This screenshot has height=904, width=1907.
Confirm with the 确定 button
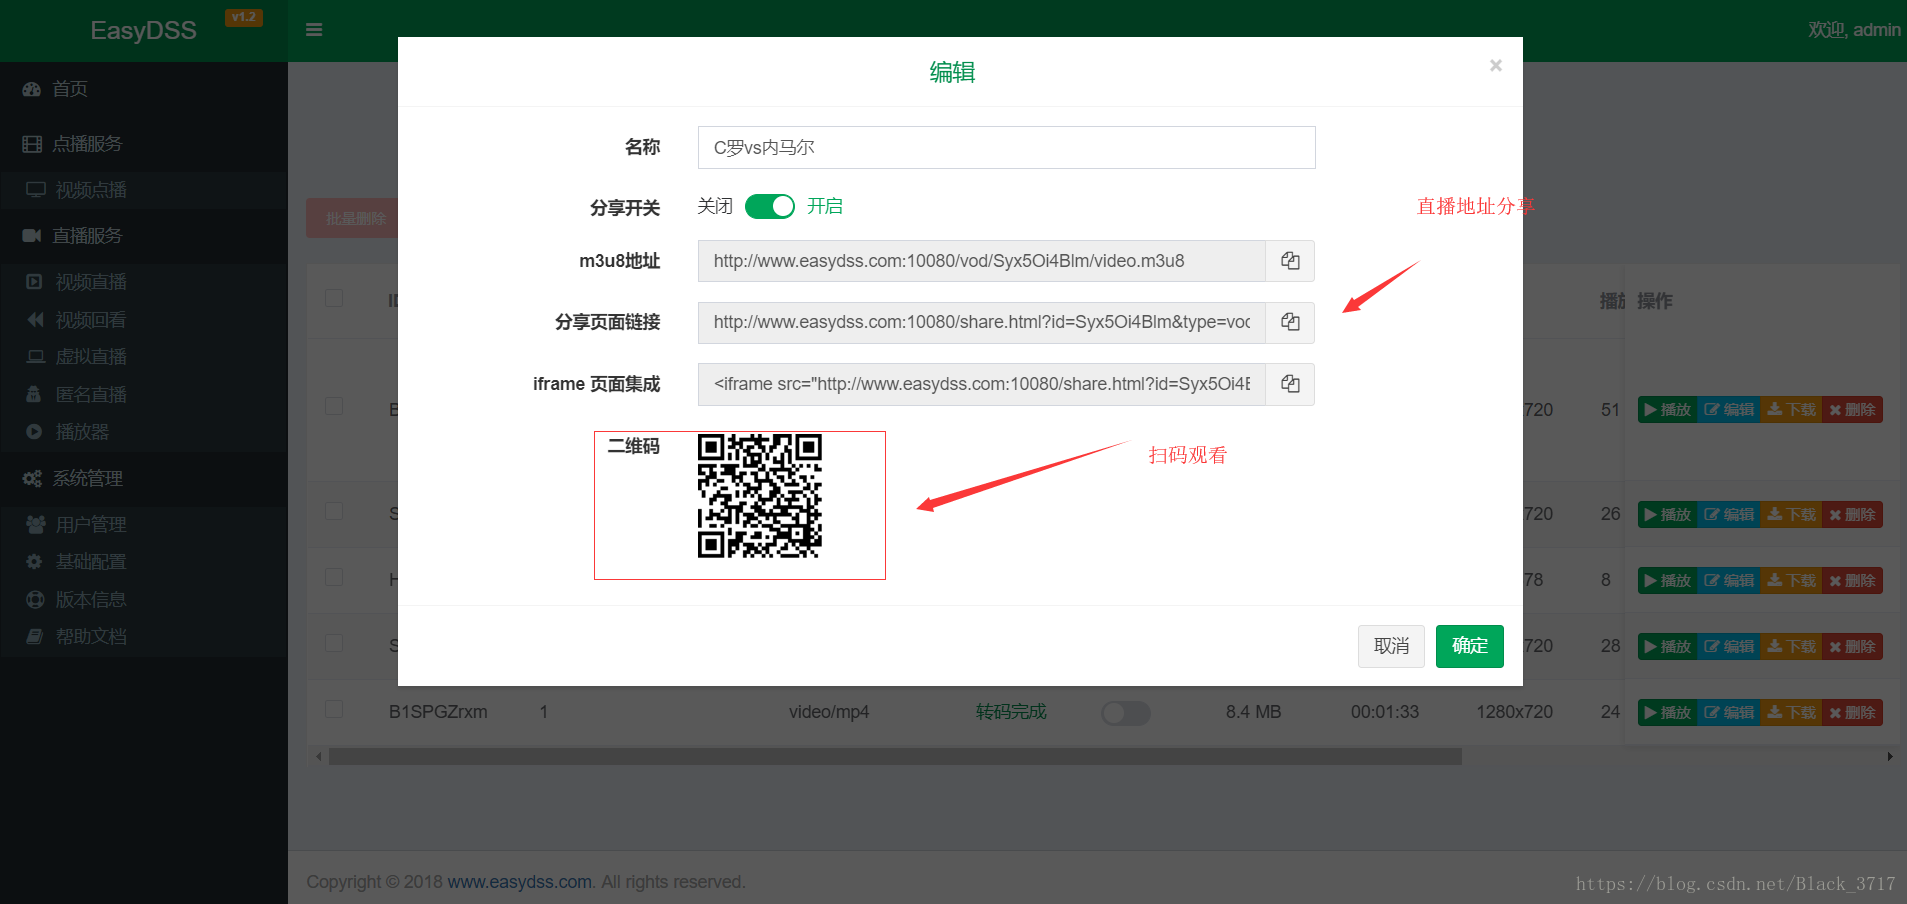click(x=1470, y=646)
